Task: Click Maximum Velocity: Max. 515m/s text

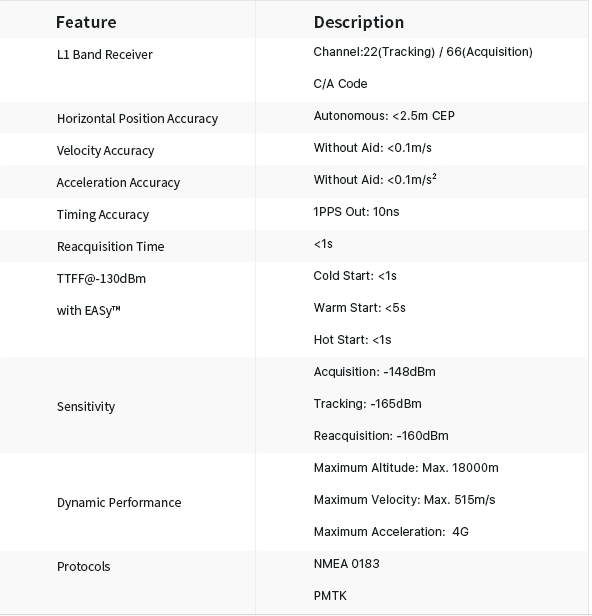Action: click(x=404, y=500)
